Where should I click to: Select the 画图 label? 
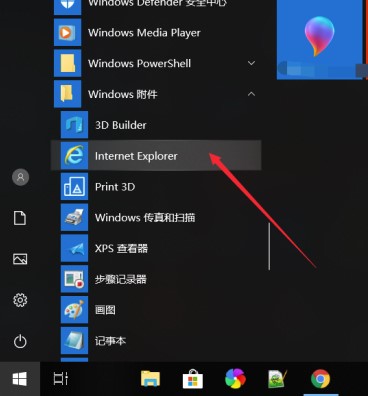pyautogui.click(x=105, y=310)
